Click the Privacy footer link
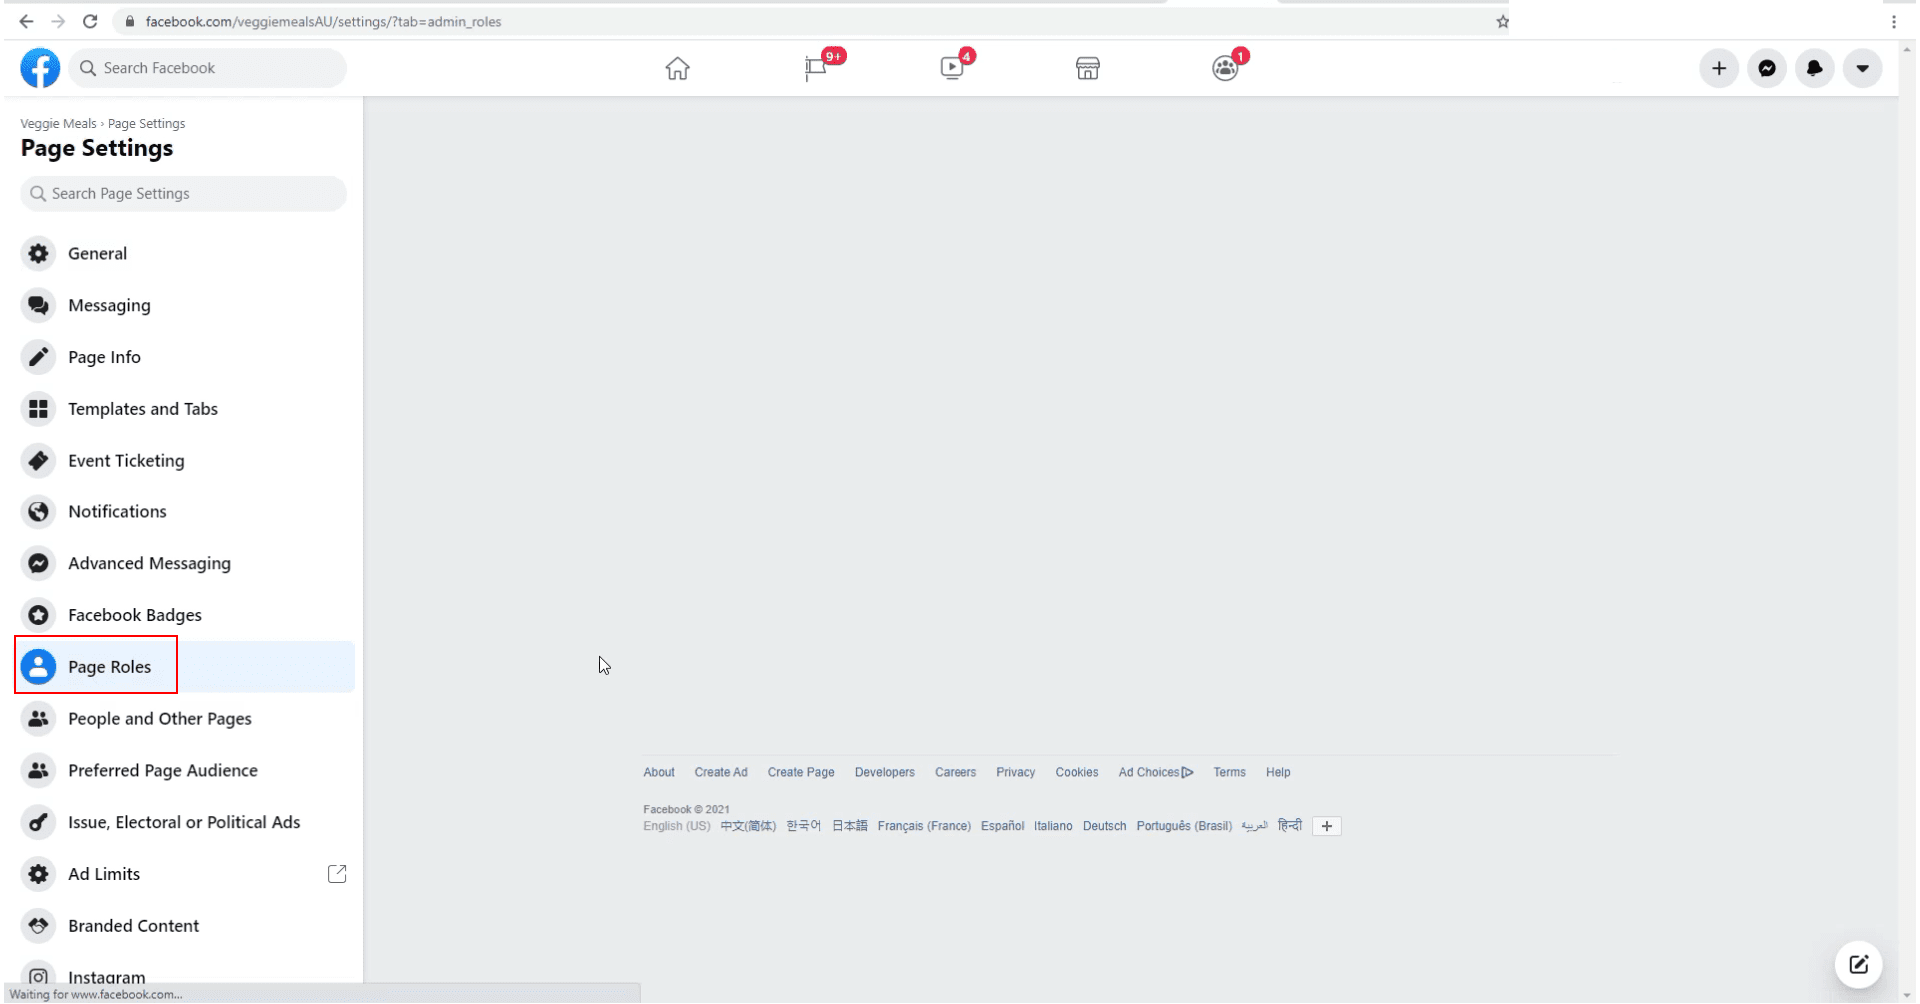 point(1015,772)
